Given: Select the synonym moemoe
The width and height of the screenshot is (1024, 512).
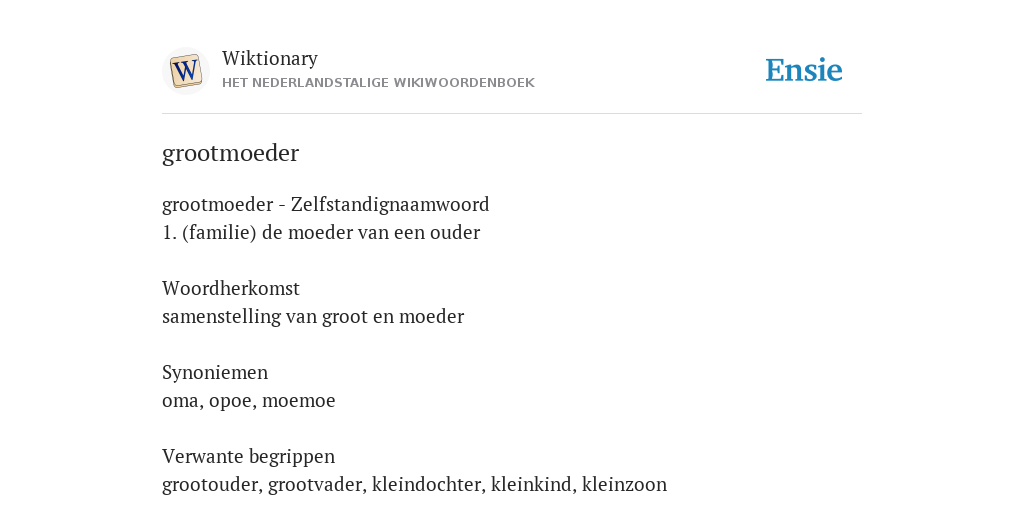Looking at the screenshot, I should pyautogui.click(x=298, y=400).
